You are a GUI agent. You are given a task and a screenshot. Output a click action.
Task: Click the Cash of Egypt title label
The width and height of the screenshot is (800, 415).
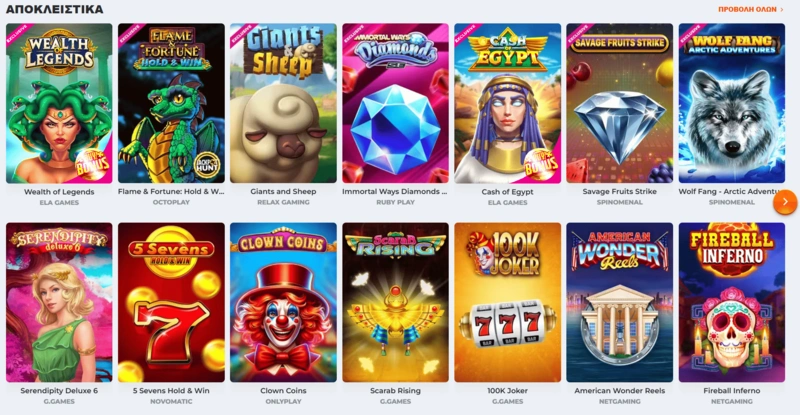(508, 191)
